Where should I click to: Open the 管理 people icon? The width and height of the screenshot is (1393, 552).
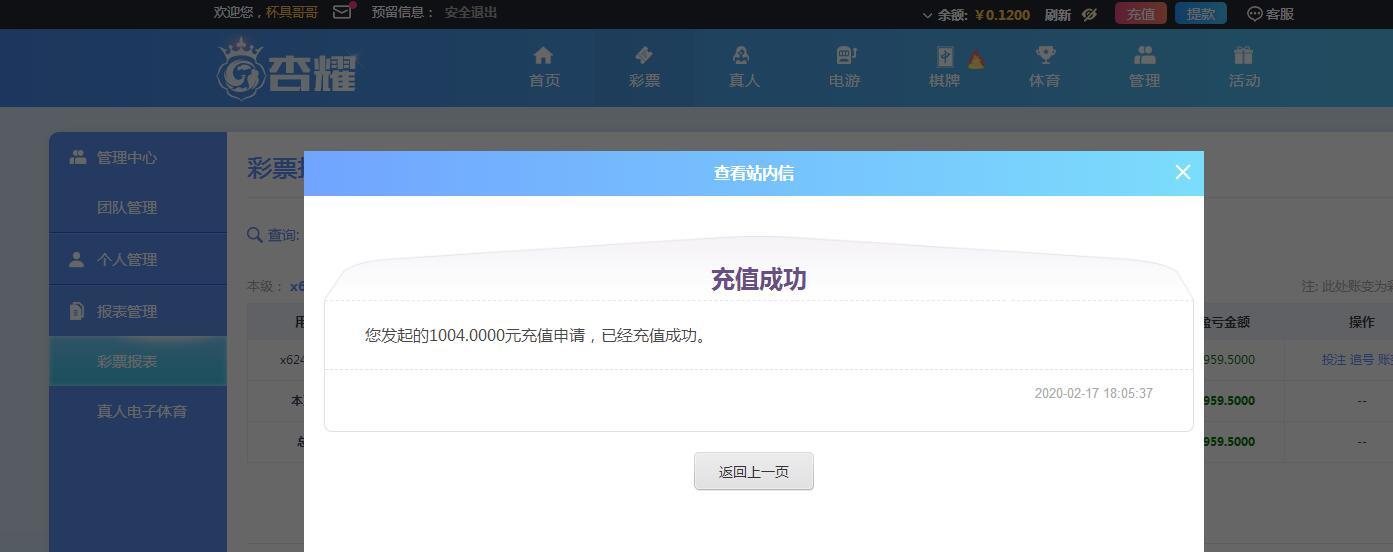pos(1145,55)
